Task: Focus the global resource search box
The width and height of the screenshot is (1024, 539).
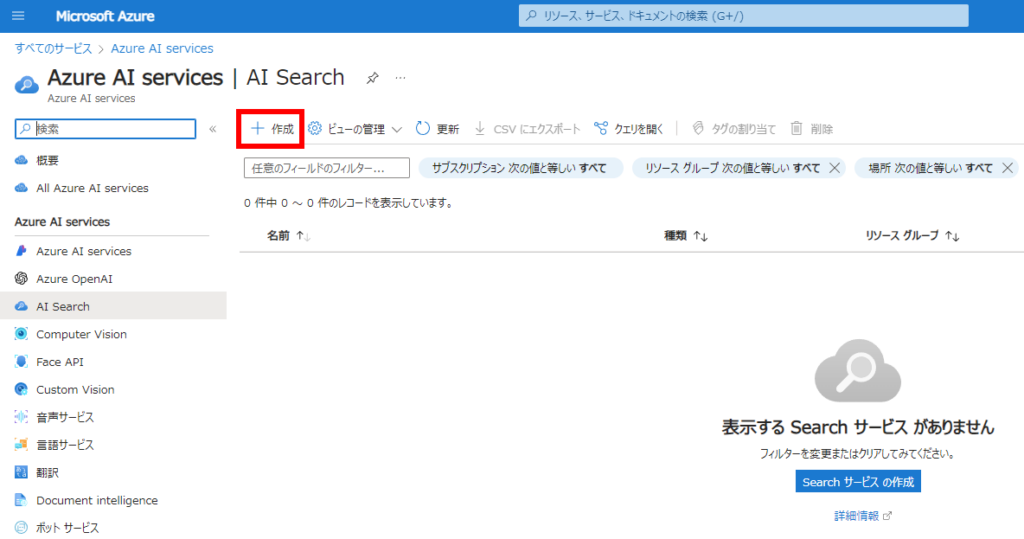Action: coord(743,16)
